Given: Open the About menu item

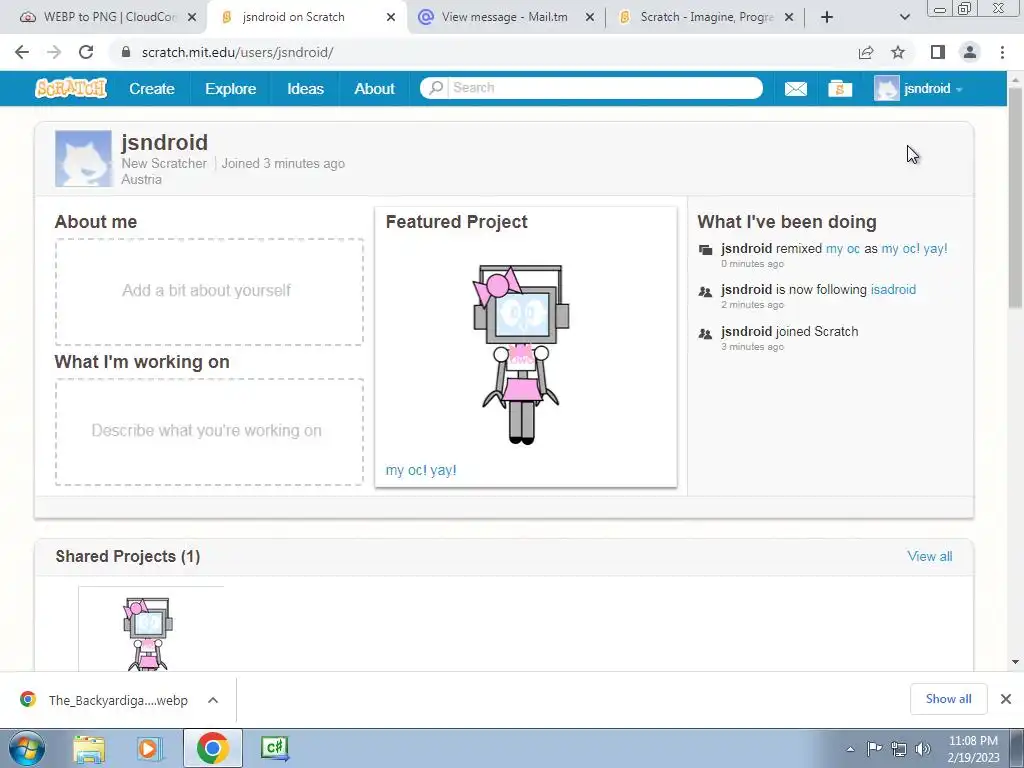Looking at the screenshot, I should (374, 89).
